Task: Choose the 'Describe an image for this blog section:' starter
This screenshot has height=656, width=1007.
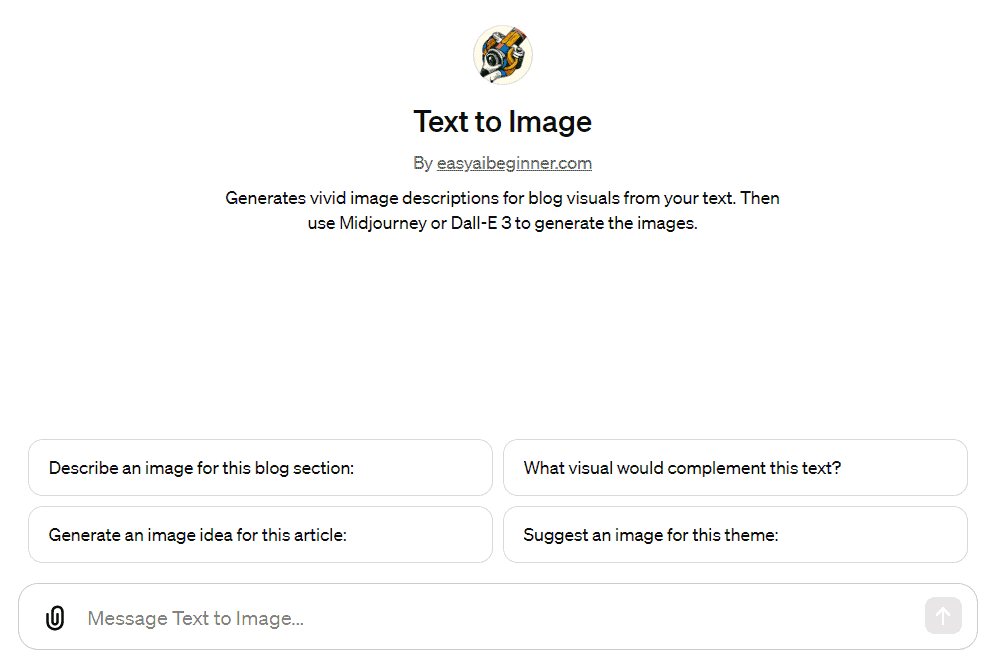Action: [x=260, y=467]
